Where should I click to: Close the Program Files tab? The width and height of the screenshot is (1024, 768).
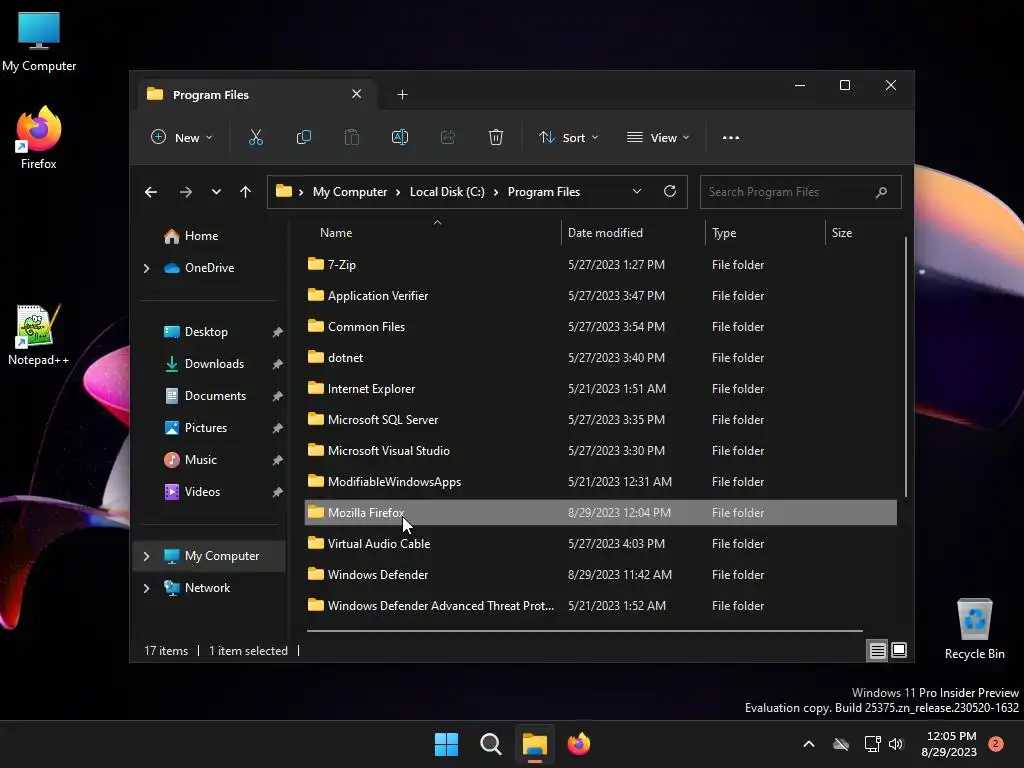[x=357, y=94]
